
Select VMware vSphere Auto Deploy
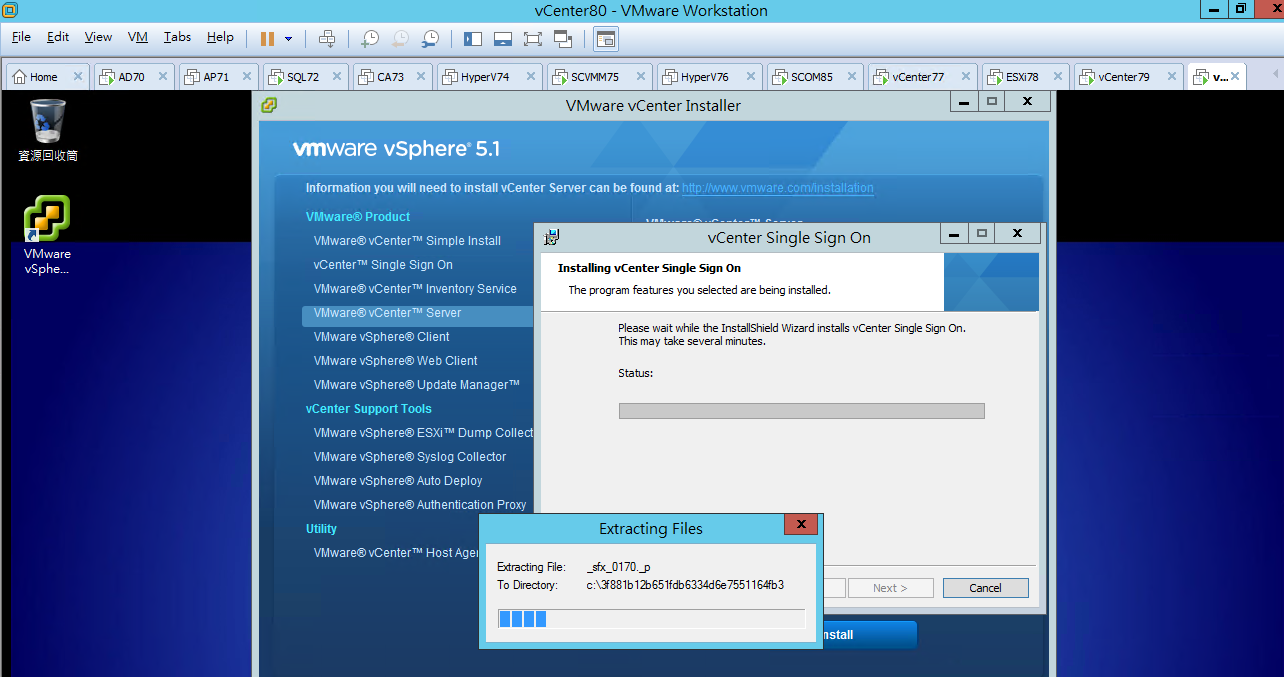click(398, 481)
